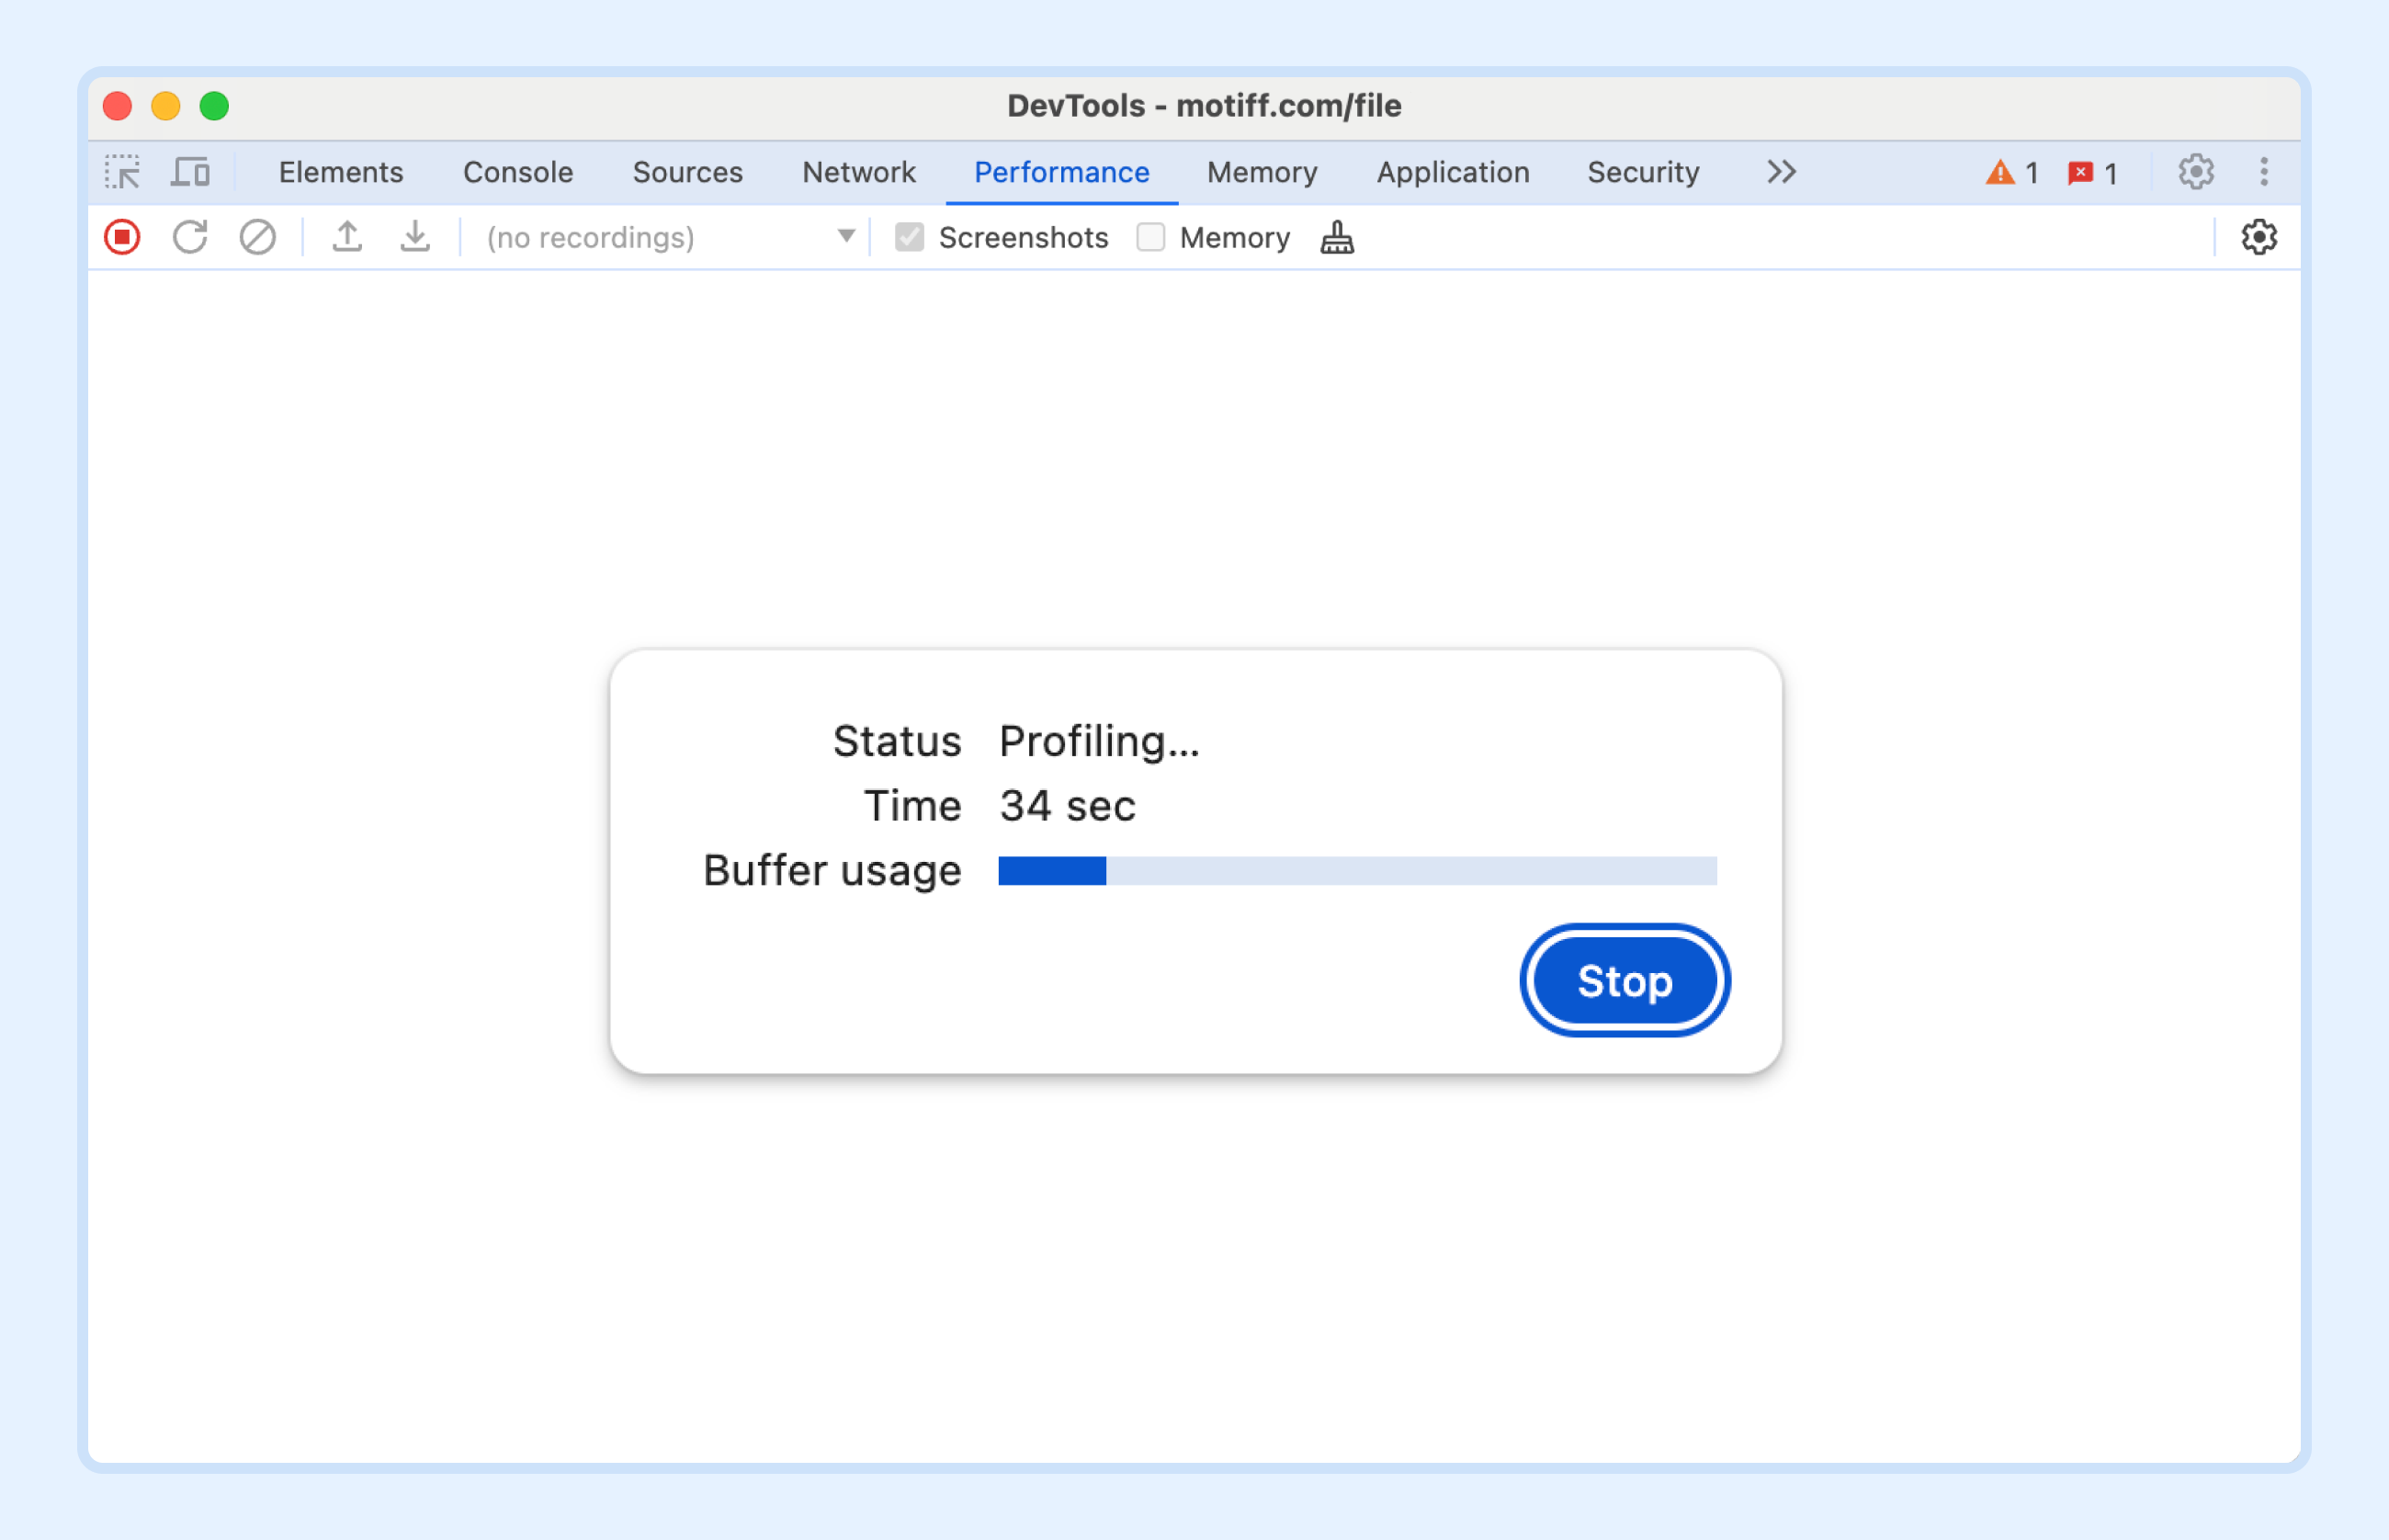Click the download recording icon
Viewport: 2389px width, 1540px height.
tap(413, 237)
